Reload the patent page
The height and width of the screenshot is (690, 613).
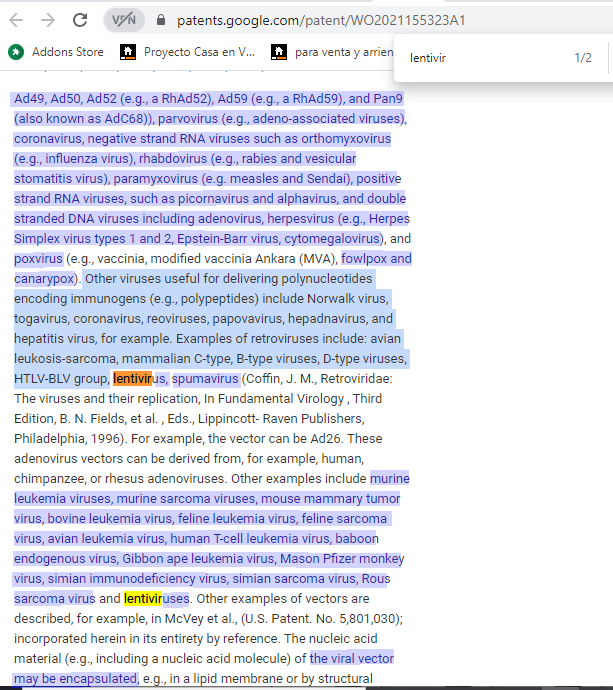pos(81,20)
